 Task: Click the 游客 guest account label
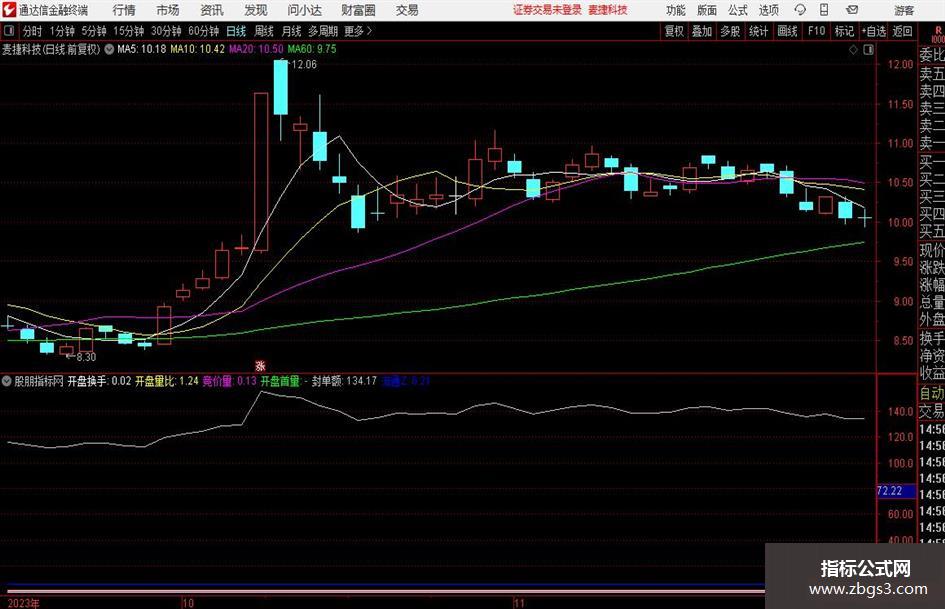(x=904, y=10)
